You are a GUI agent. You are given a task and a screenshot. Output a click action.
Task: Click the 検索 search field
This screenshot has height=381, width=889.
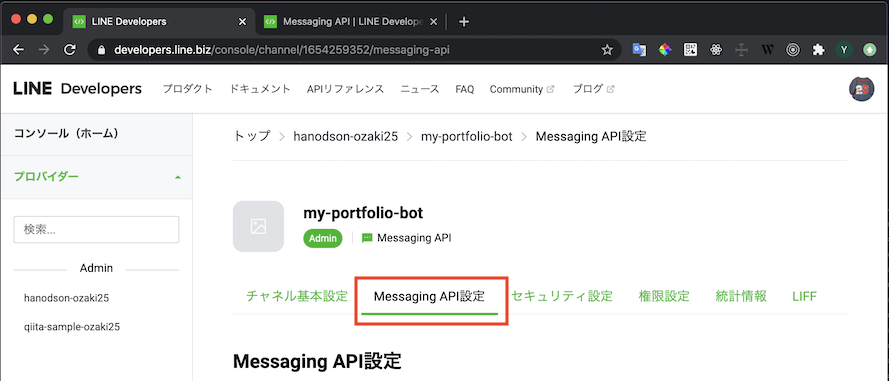click(96, 230)
